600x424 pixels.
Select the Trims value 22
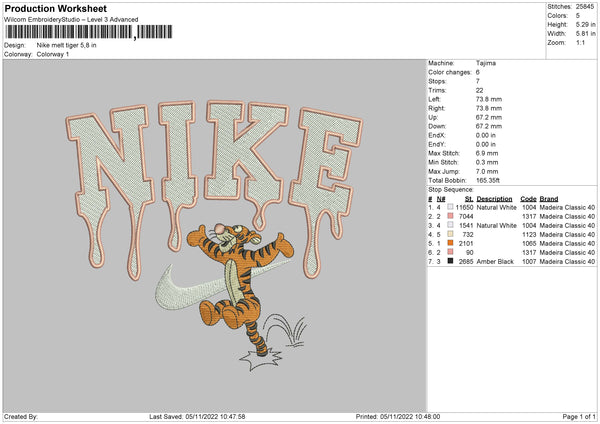coord(479,90)
